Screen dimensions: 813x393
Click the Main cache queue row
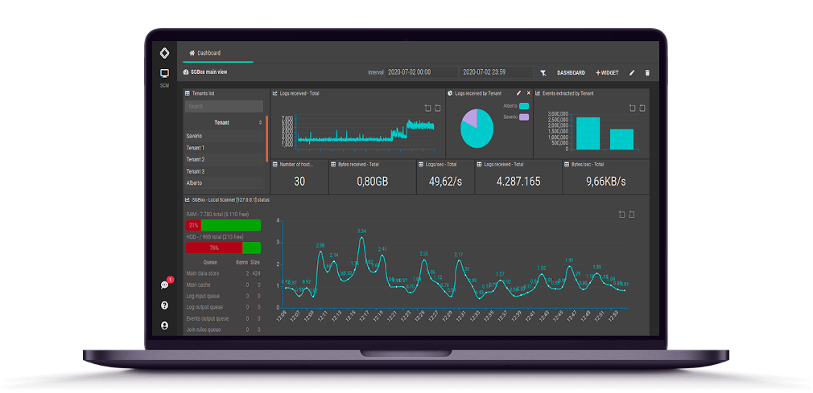pos(223,285)
